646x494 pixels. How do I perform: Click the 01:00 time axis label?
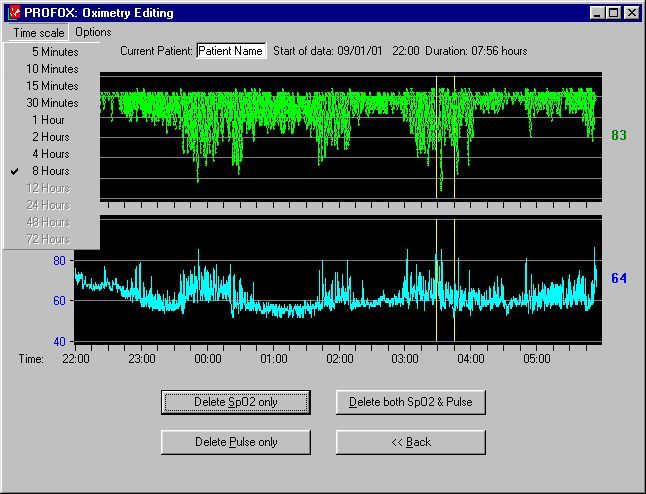[274, 359]
